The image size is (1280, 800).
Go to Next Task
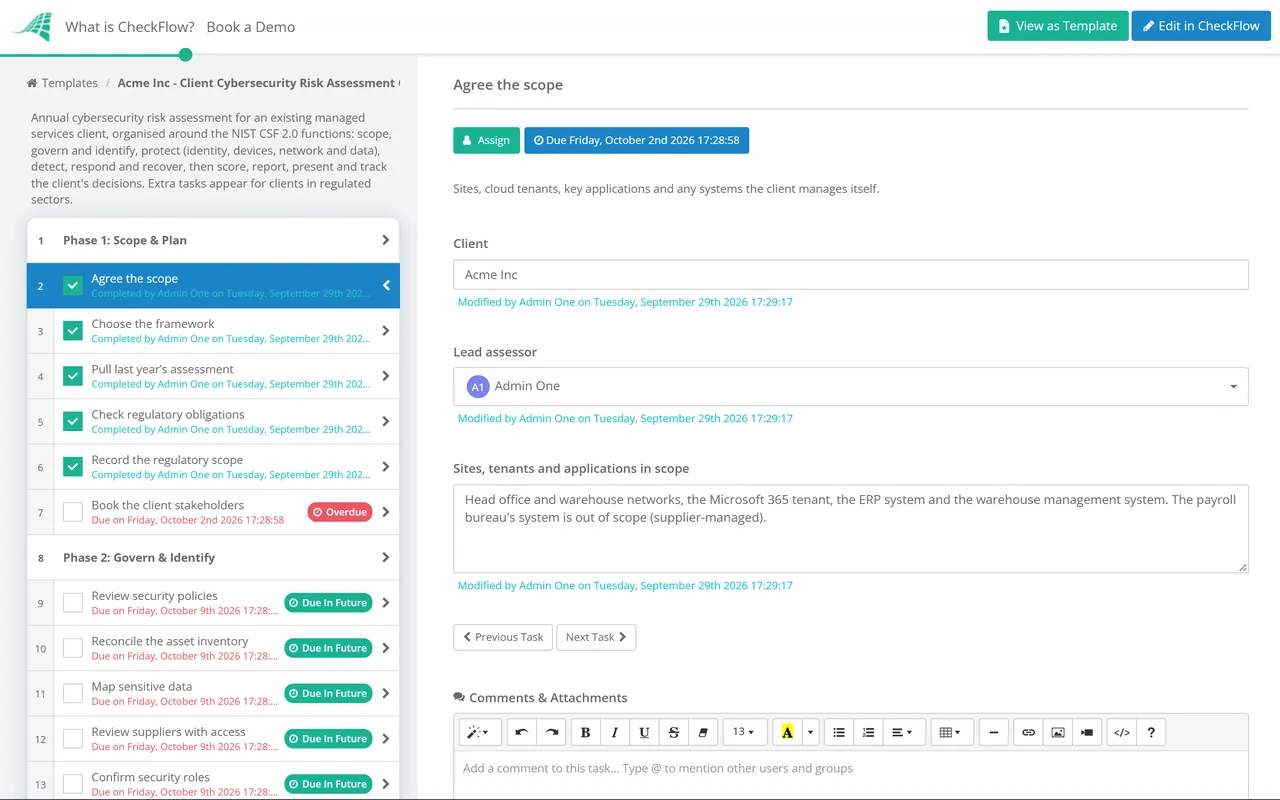coord(596,637)
